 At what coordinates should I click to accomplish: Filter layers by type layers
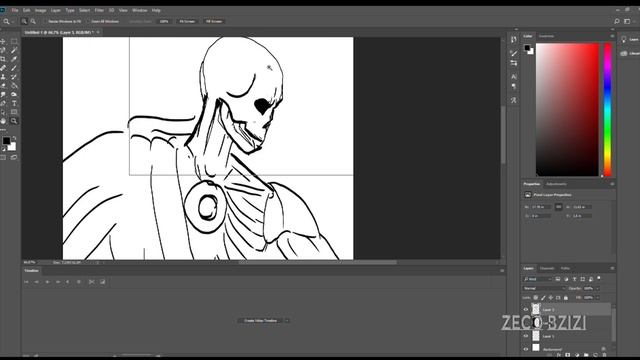(574, 279)
